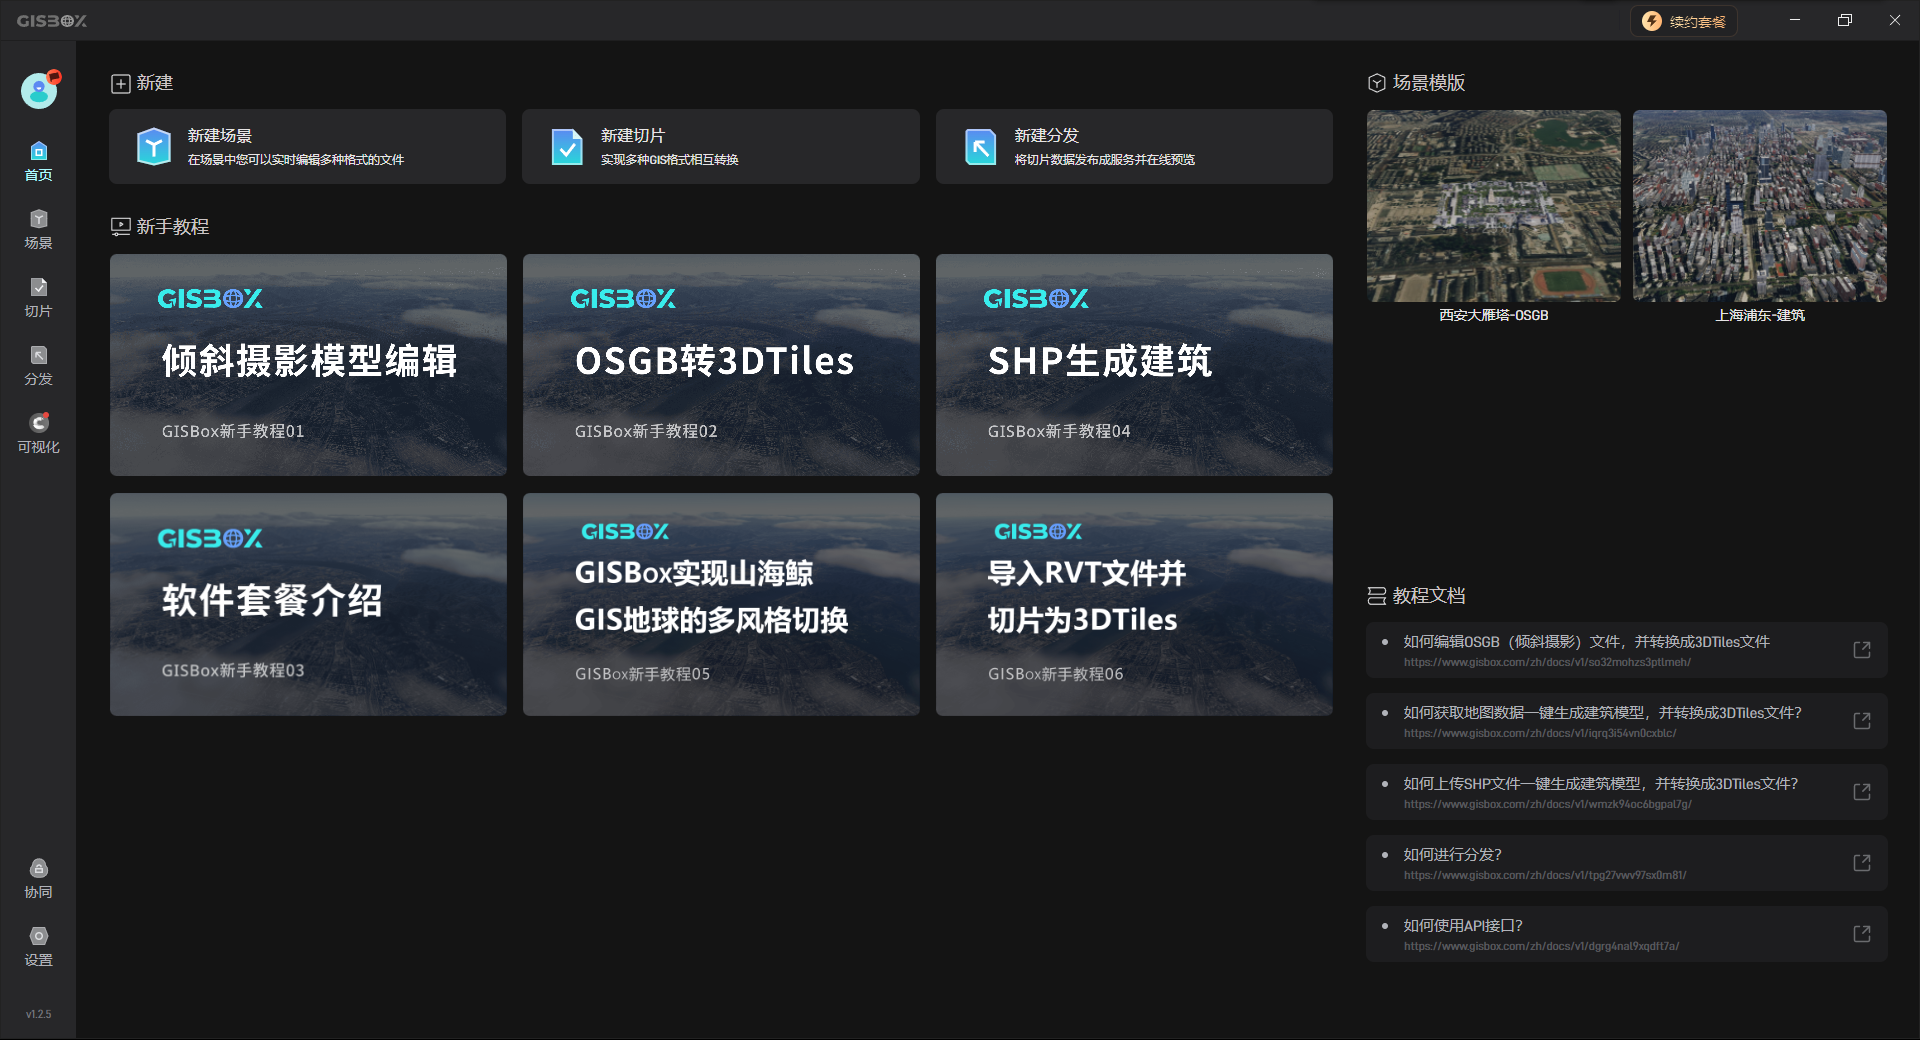This screenshot has width=1920, height=1040.
Task: Start 新建切片 tiling card
Action: coord(721,147)
